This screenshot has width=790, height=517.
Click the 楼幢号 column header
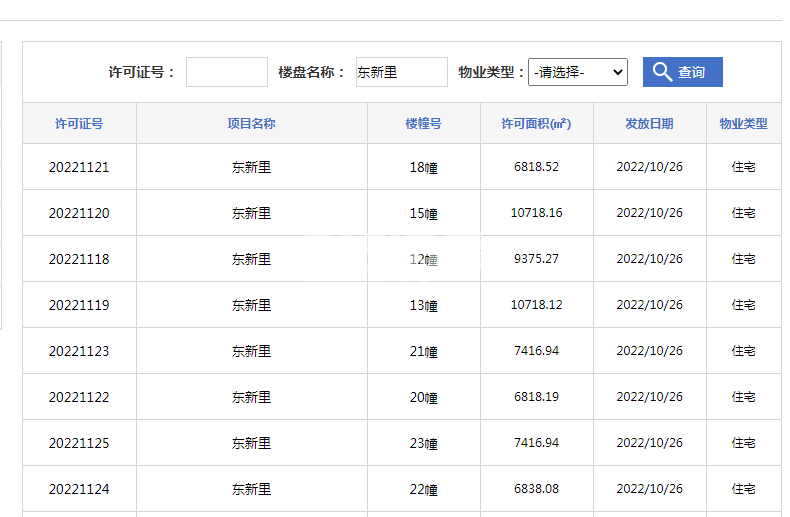pos(423,123)
